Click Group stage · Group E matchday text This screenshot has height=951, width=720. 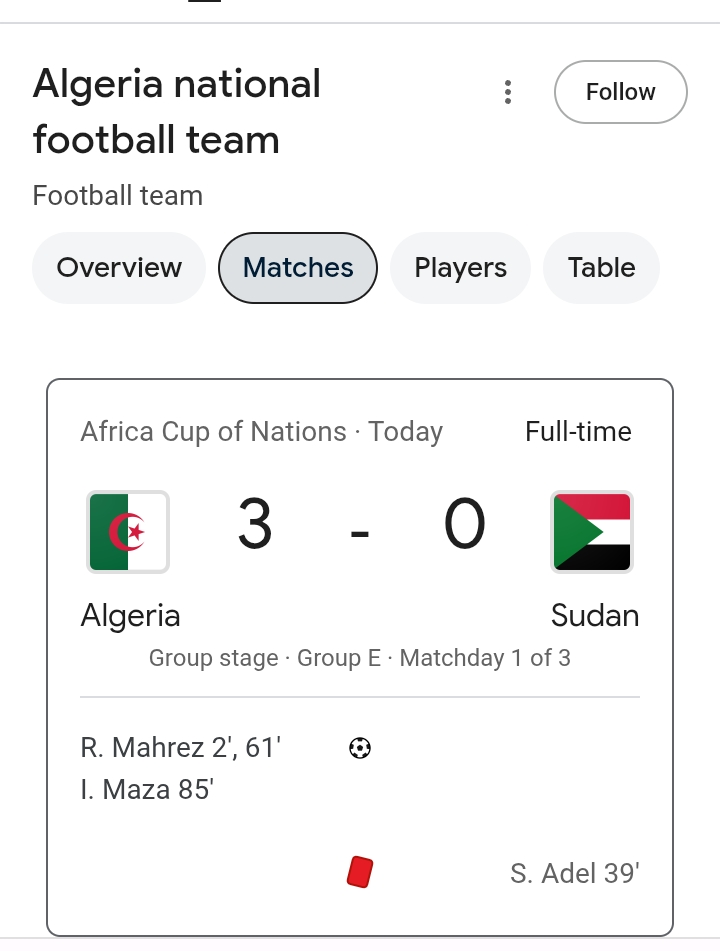pyautogui.click(x=360, y=658)
